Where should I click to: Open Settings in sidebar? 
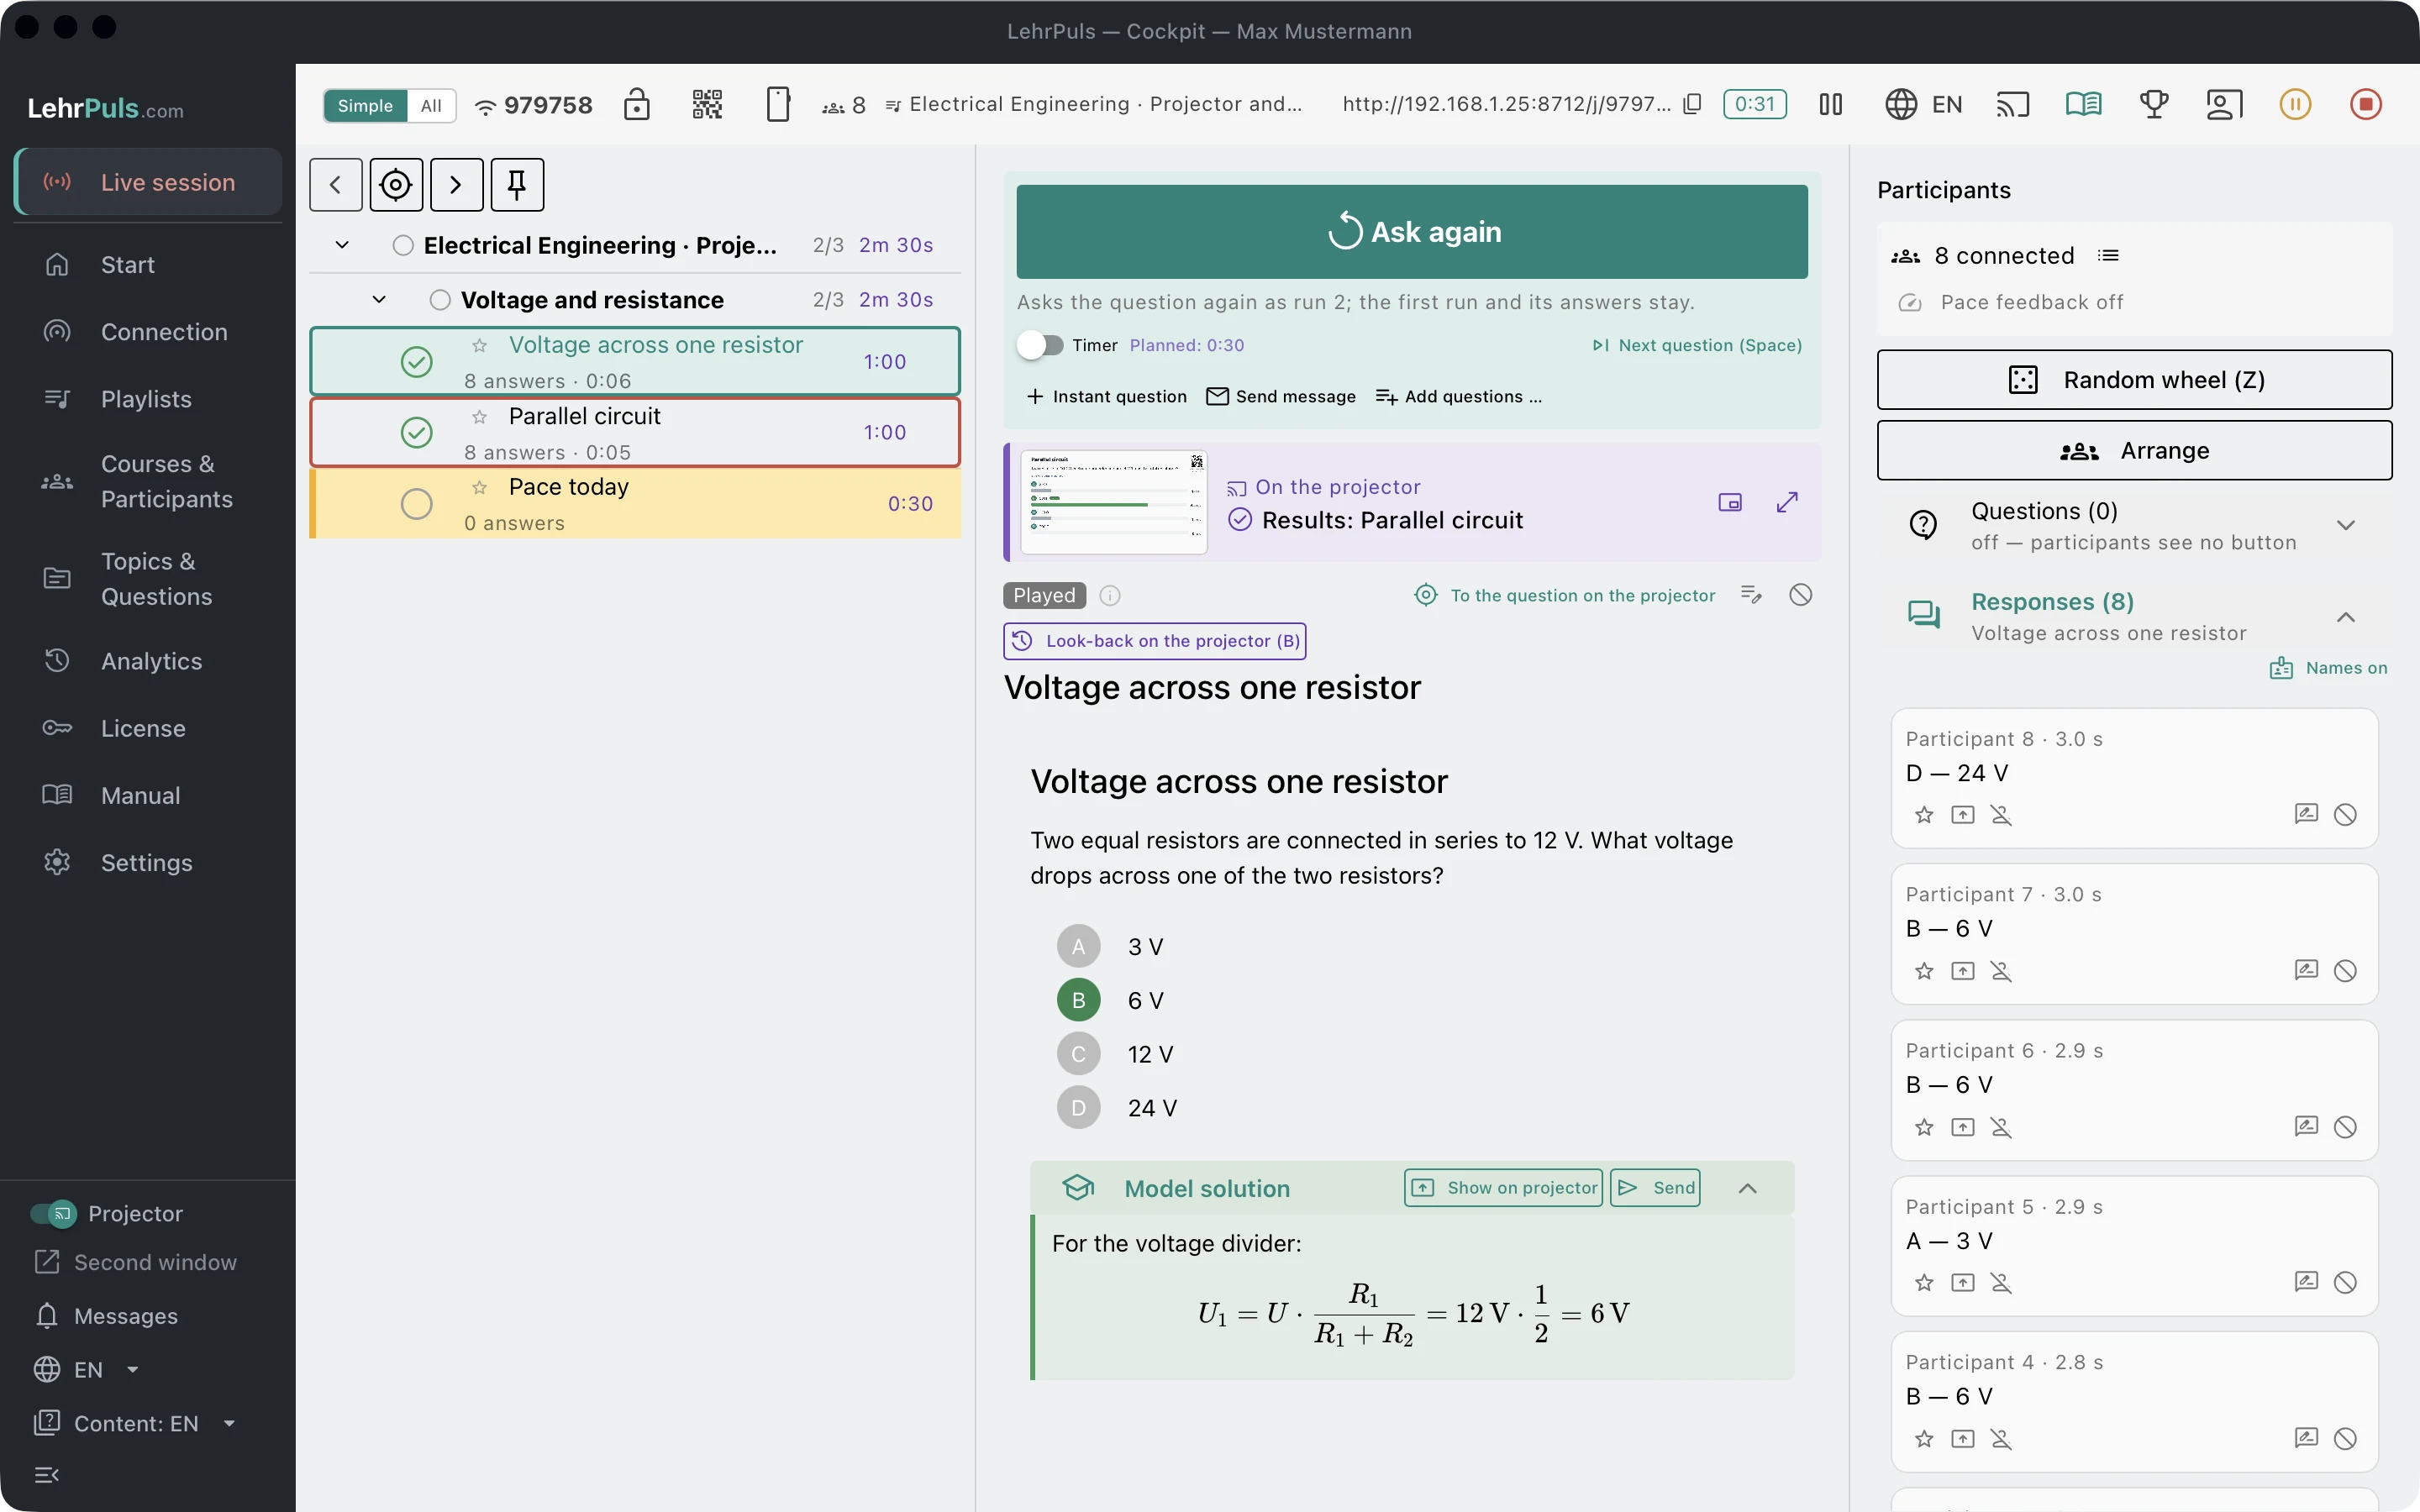(x=148, y=863)
